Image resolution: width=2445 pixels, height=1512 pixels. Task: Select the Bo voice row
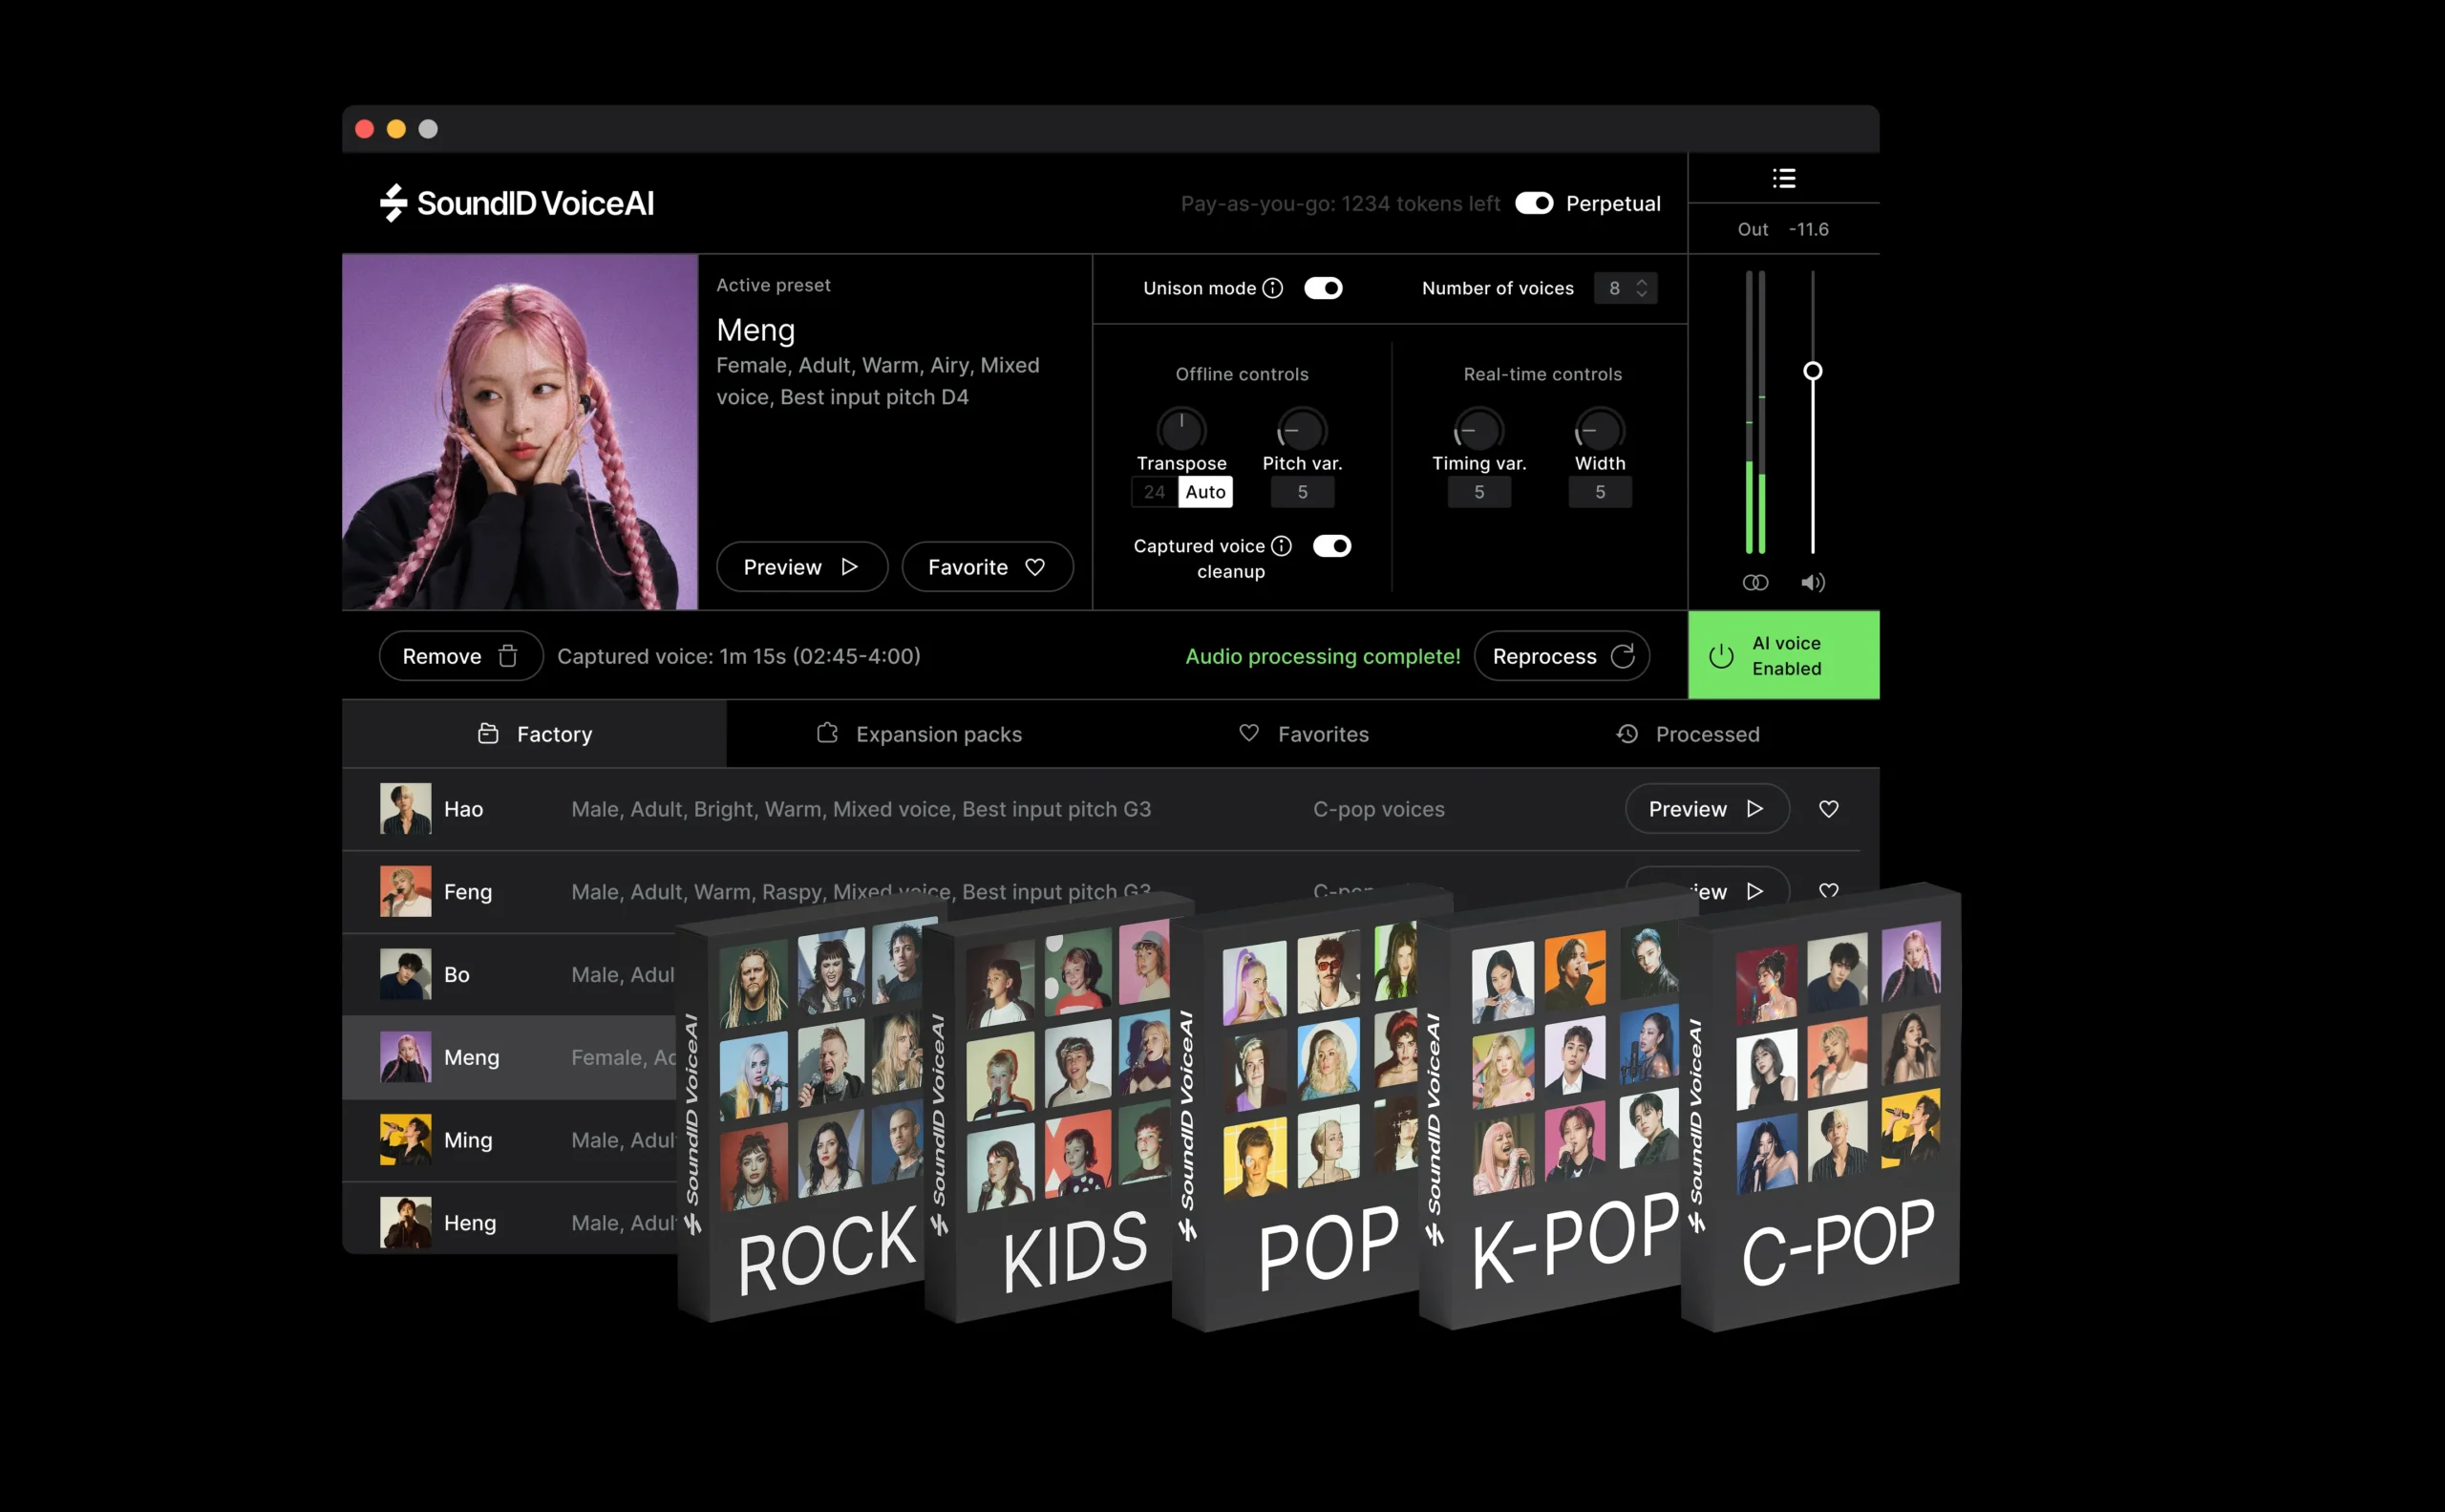click(x=510, y=975)
